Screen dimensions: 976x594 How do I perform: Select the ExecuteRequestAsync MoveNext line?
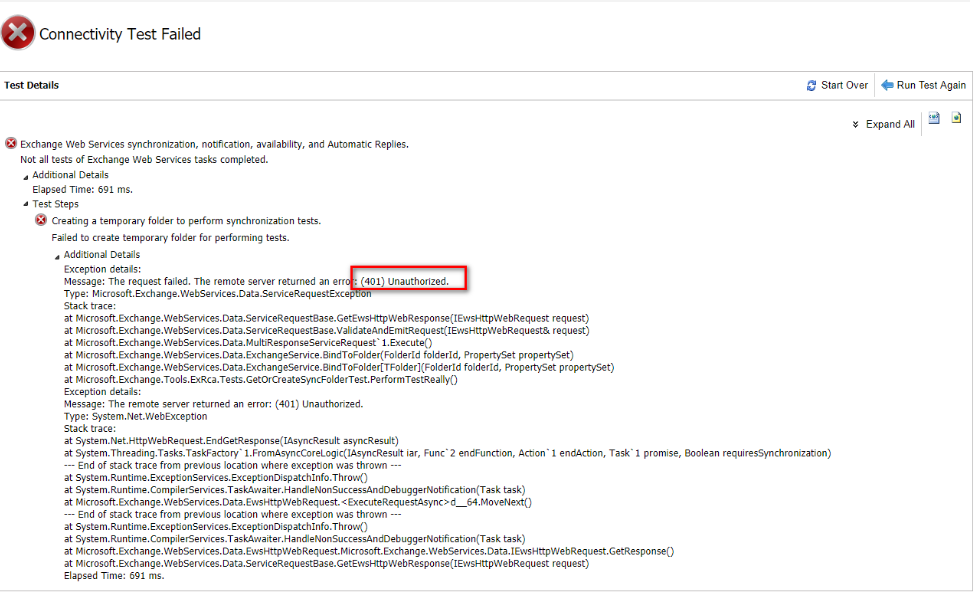click(x=298, y=502)
